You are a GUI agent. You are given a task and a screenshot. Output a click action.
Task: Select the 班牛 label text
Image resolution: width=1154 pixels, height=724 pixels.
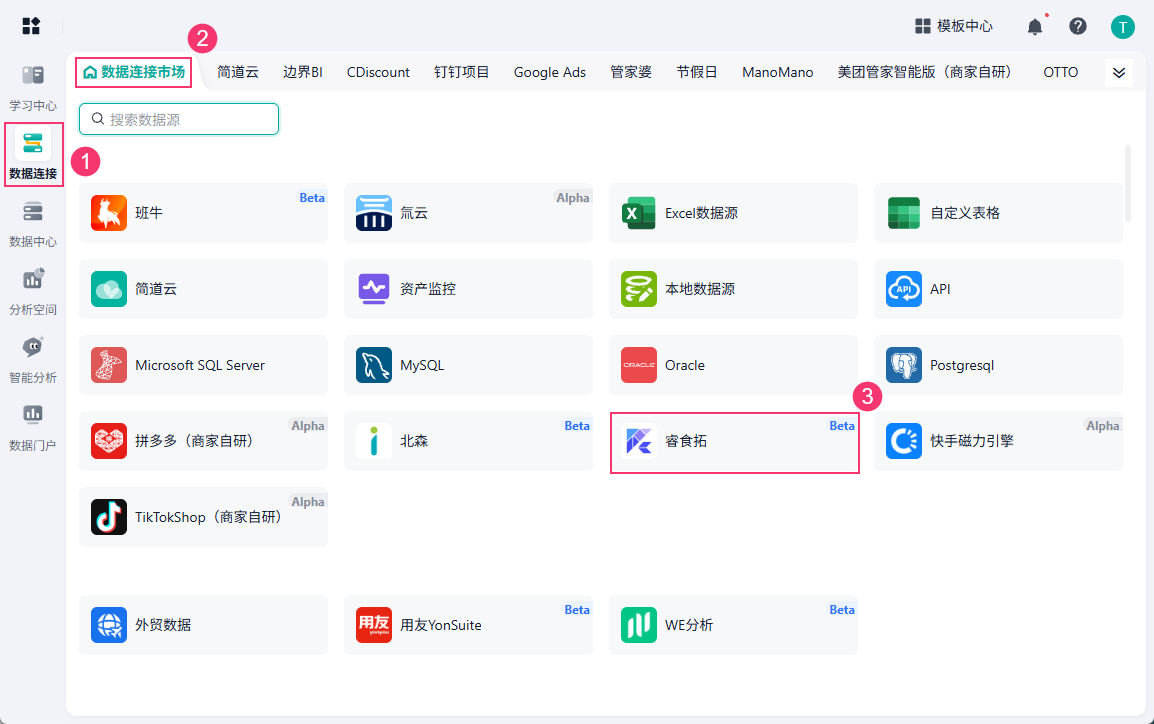[x=149, y=213]
